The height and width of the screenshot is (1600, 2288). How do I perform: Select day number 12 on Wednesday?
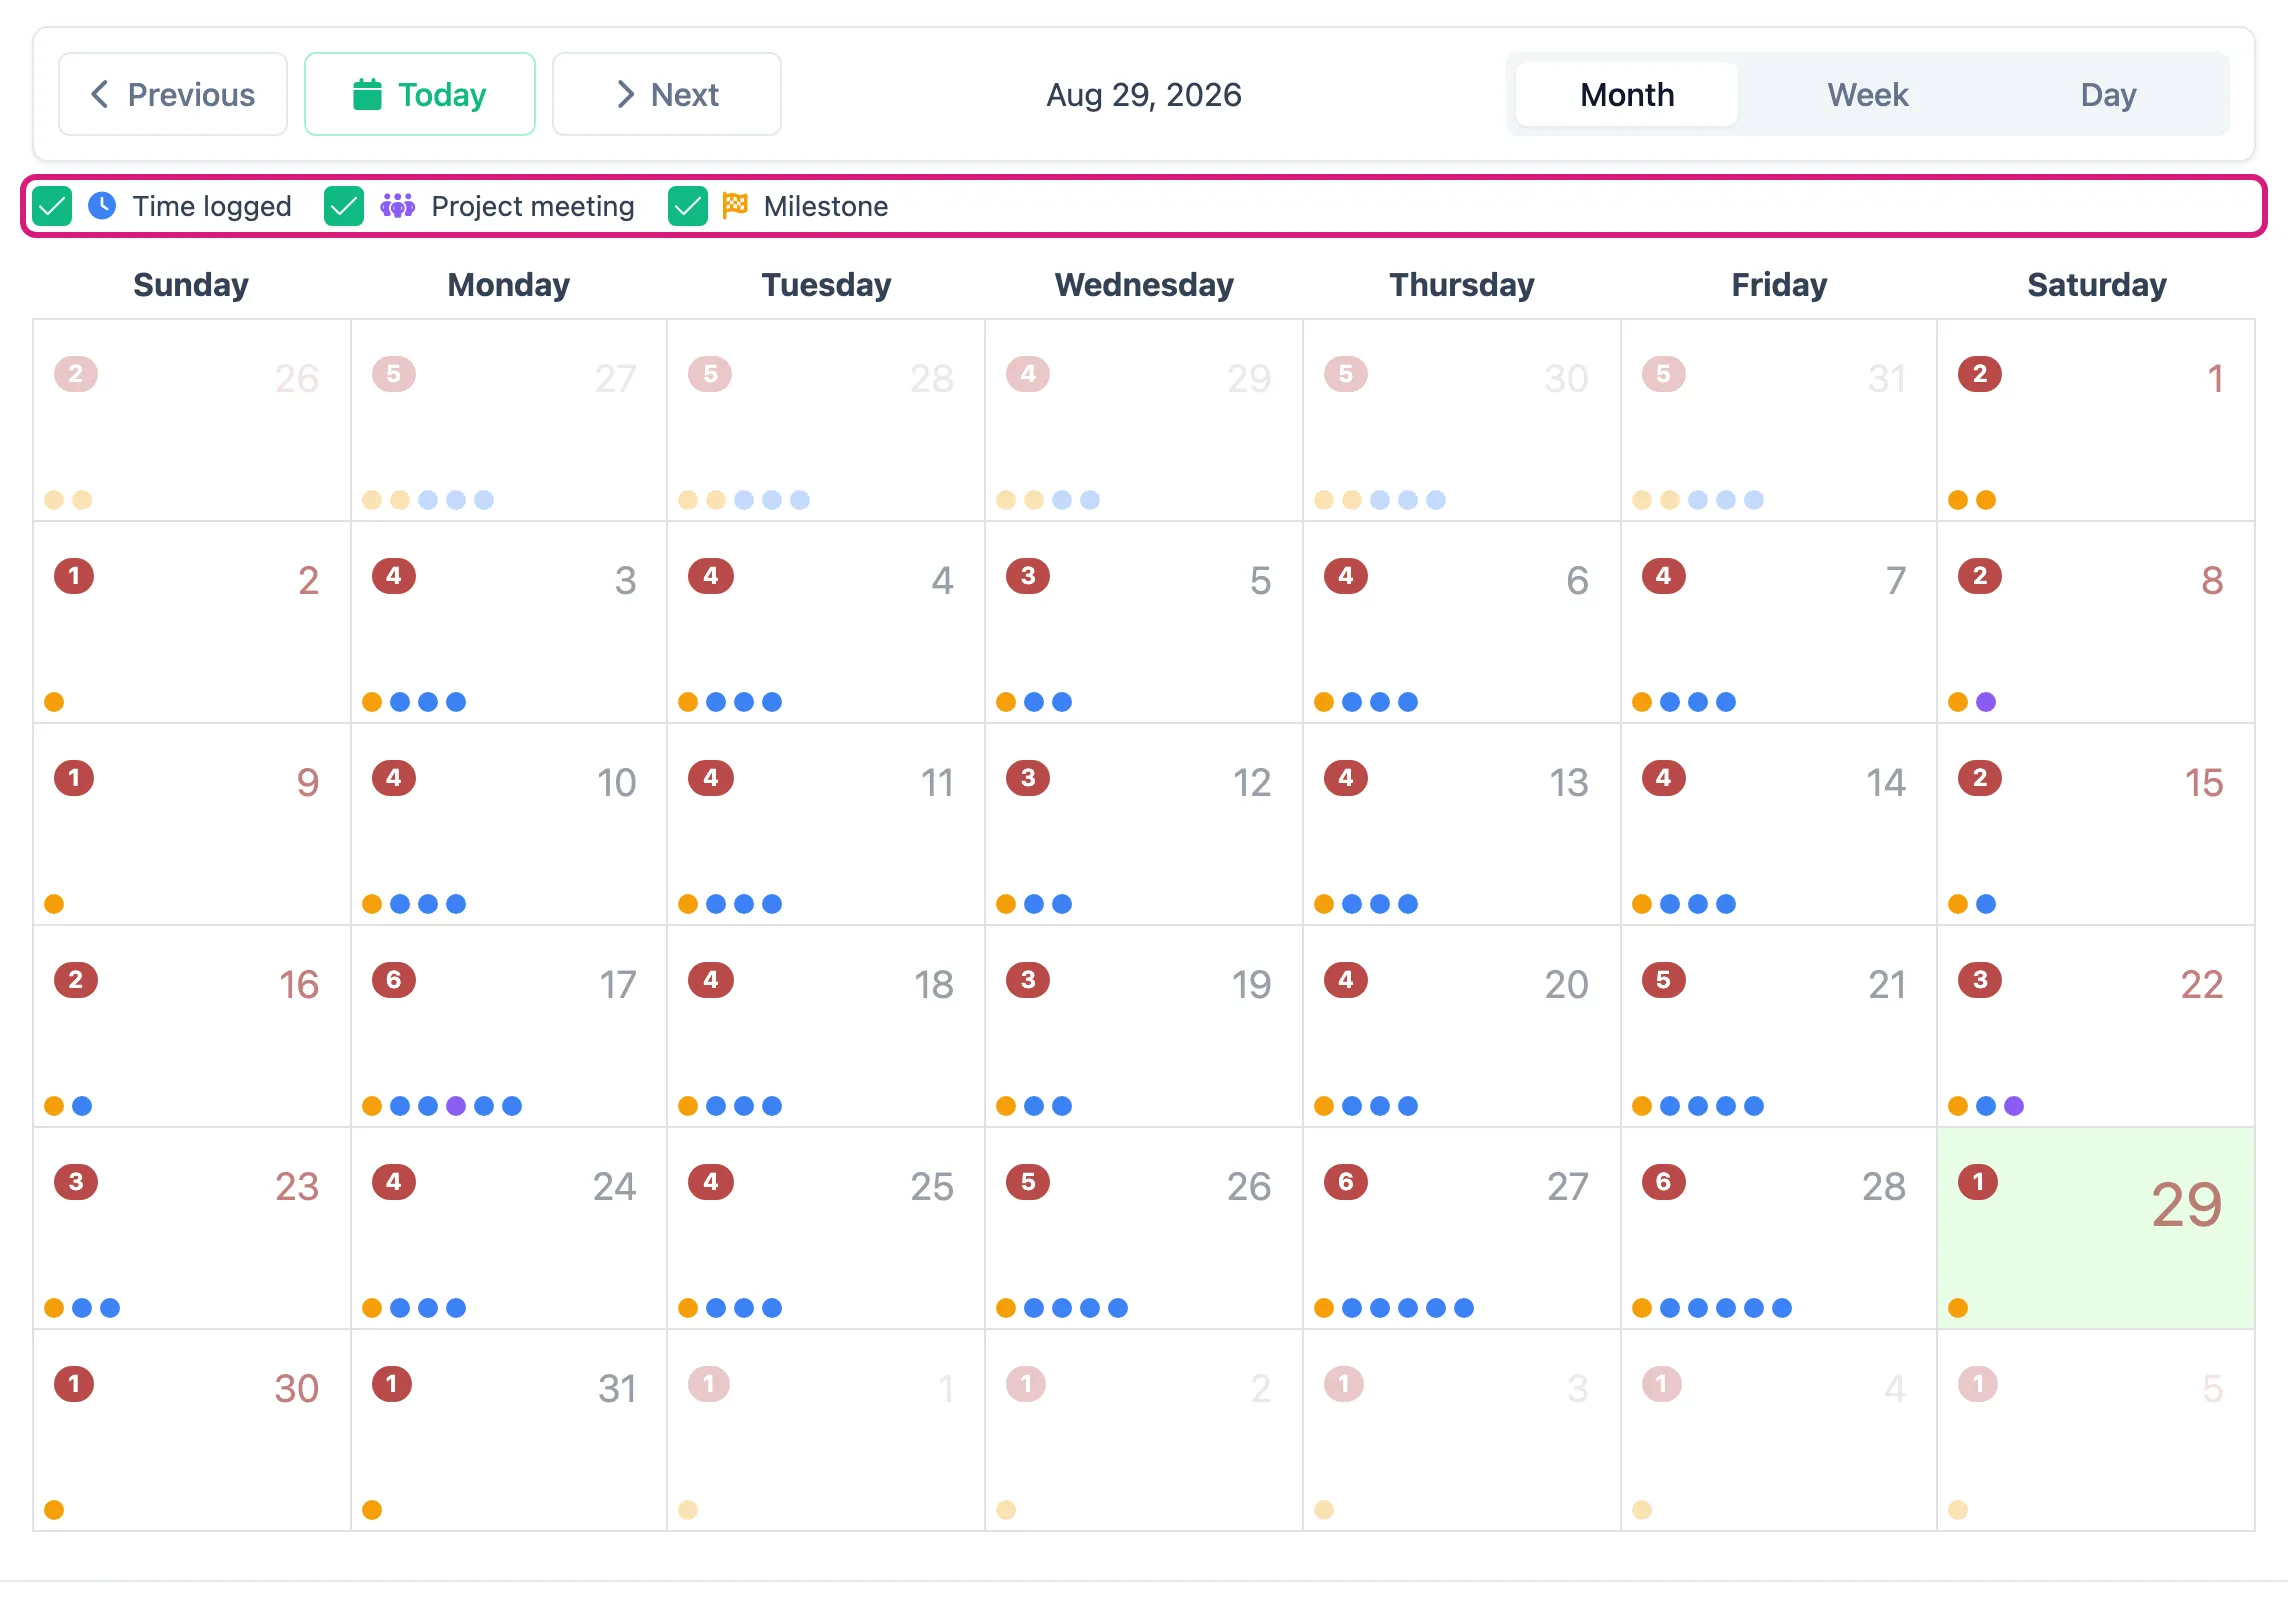coord(1251,783)
